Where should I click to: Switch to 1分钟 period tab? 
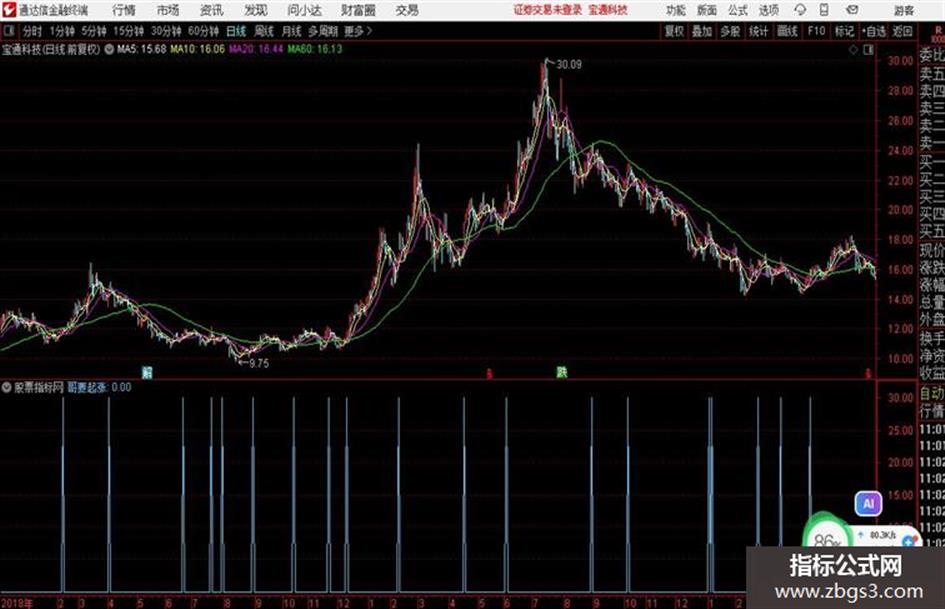click(62, 31)
